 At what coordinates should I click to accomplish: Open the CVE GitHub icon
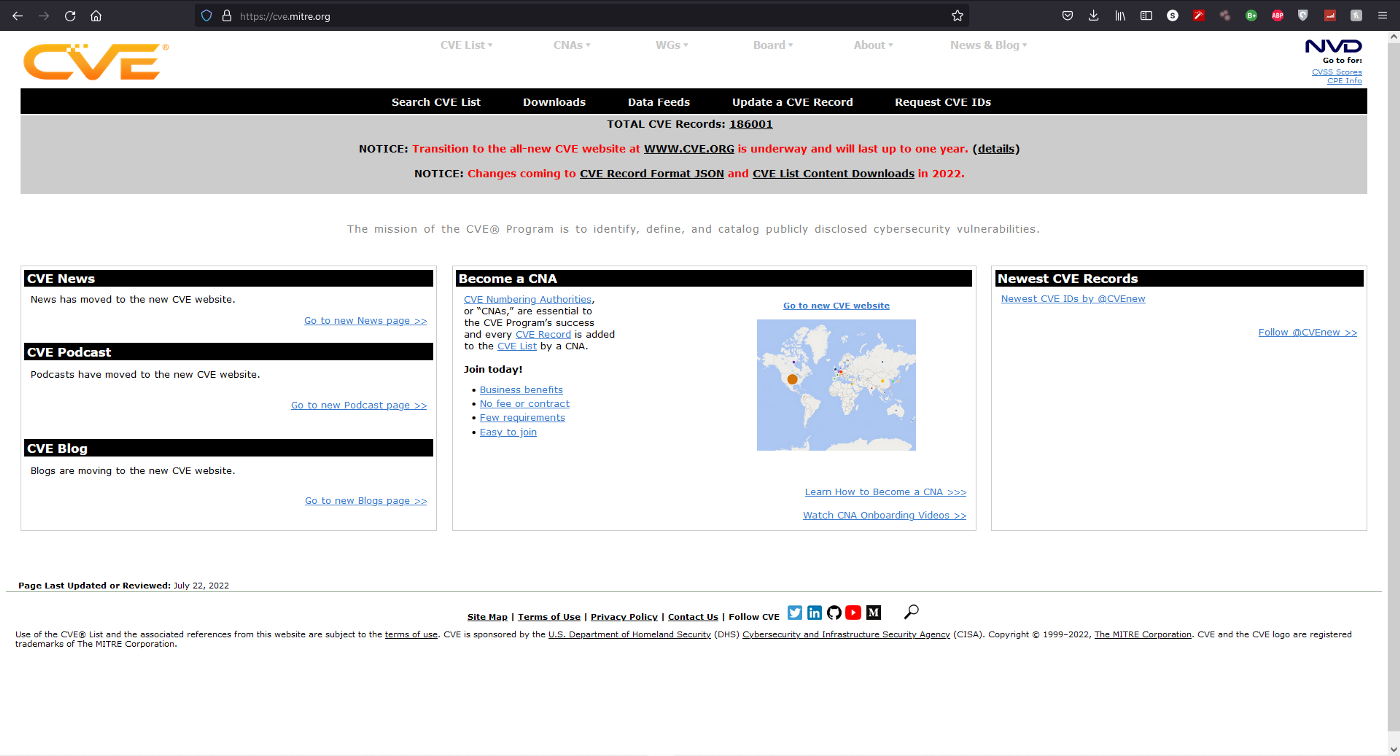pyautogui.click(x=834, y=613)
